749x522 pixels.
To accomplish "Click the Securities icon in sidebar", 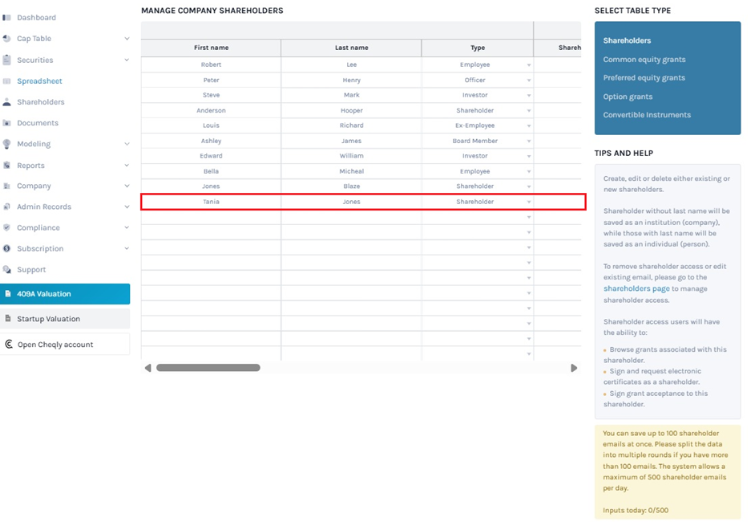I will tap(7, 60).
